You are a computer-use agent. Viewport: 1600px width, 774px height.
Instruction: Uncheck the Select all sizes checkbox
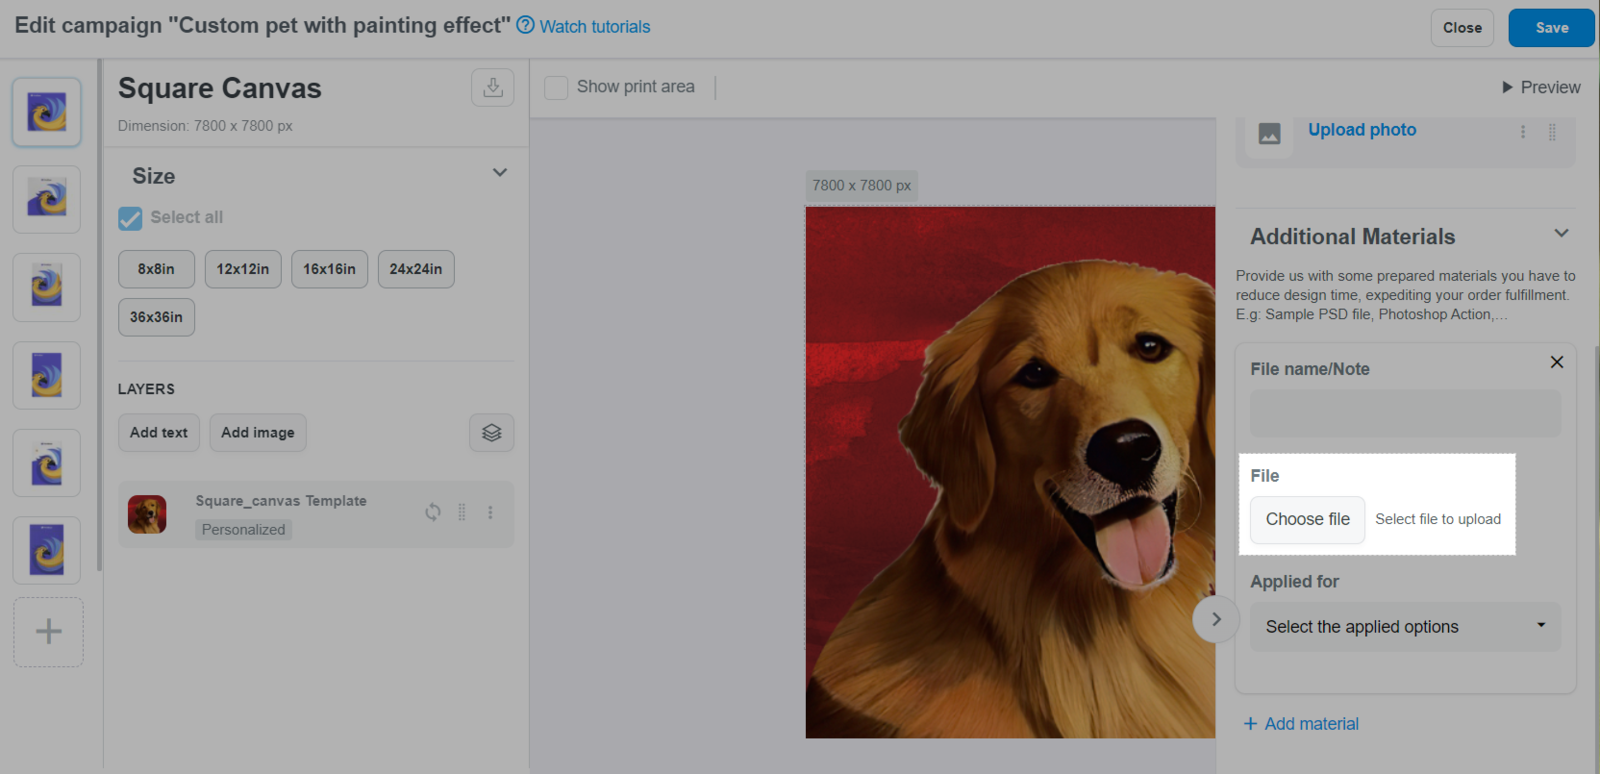[x=130, y=218]
